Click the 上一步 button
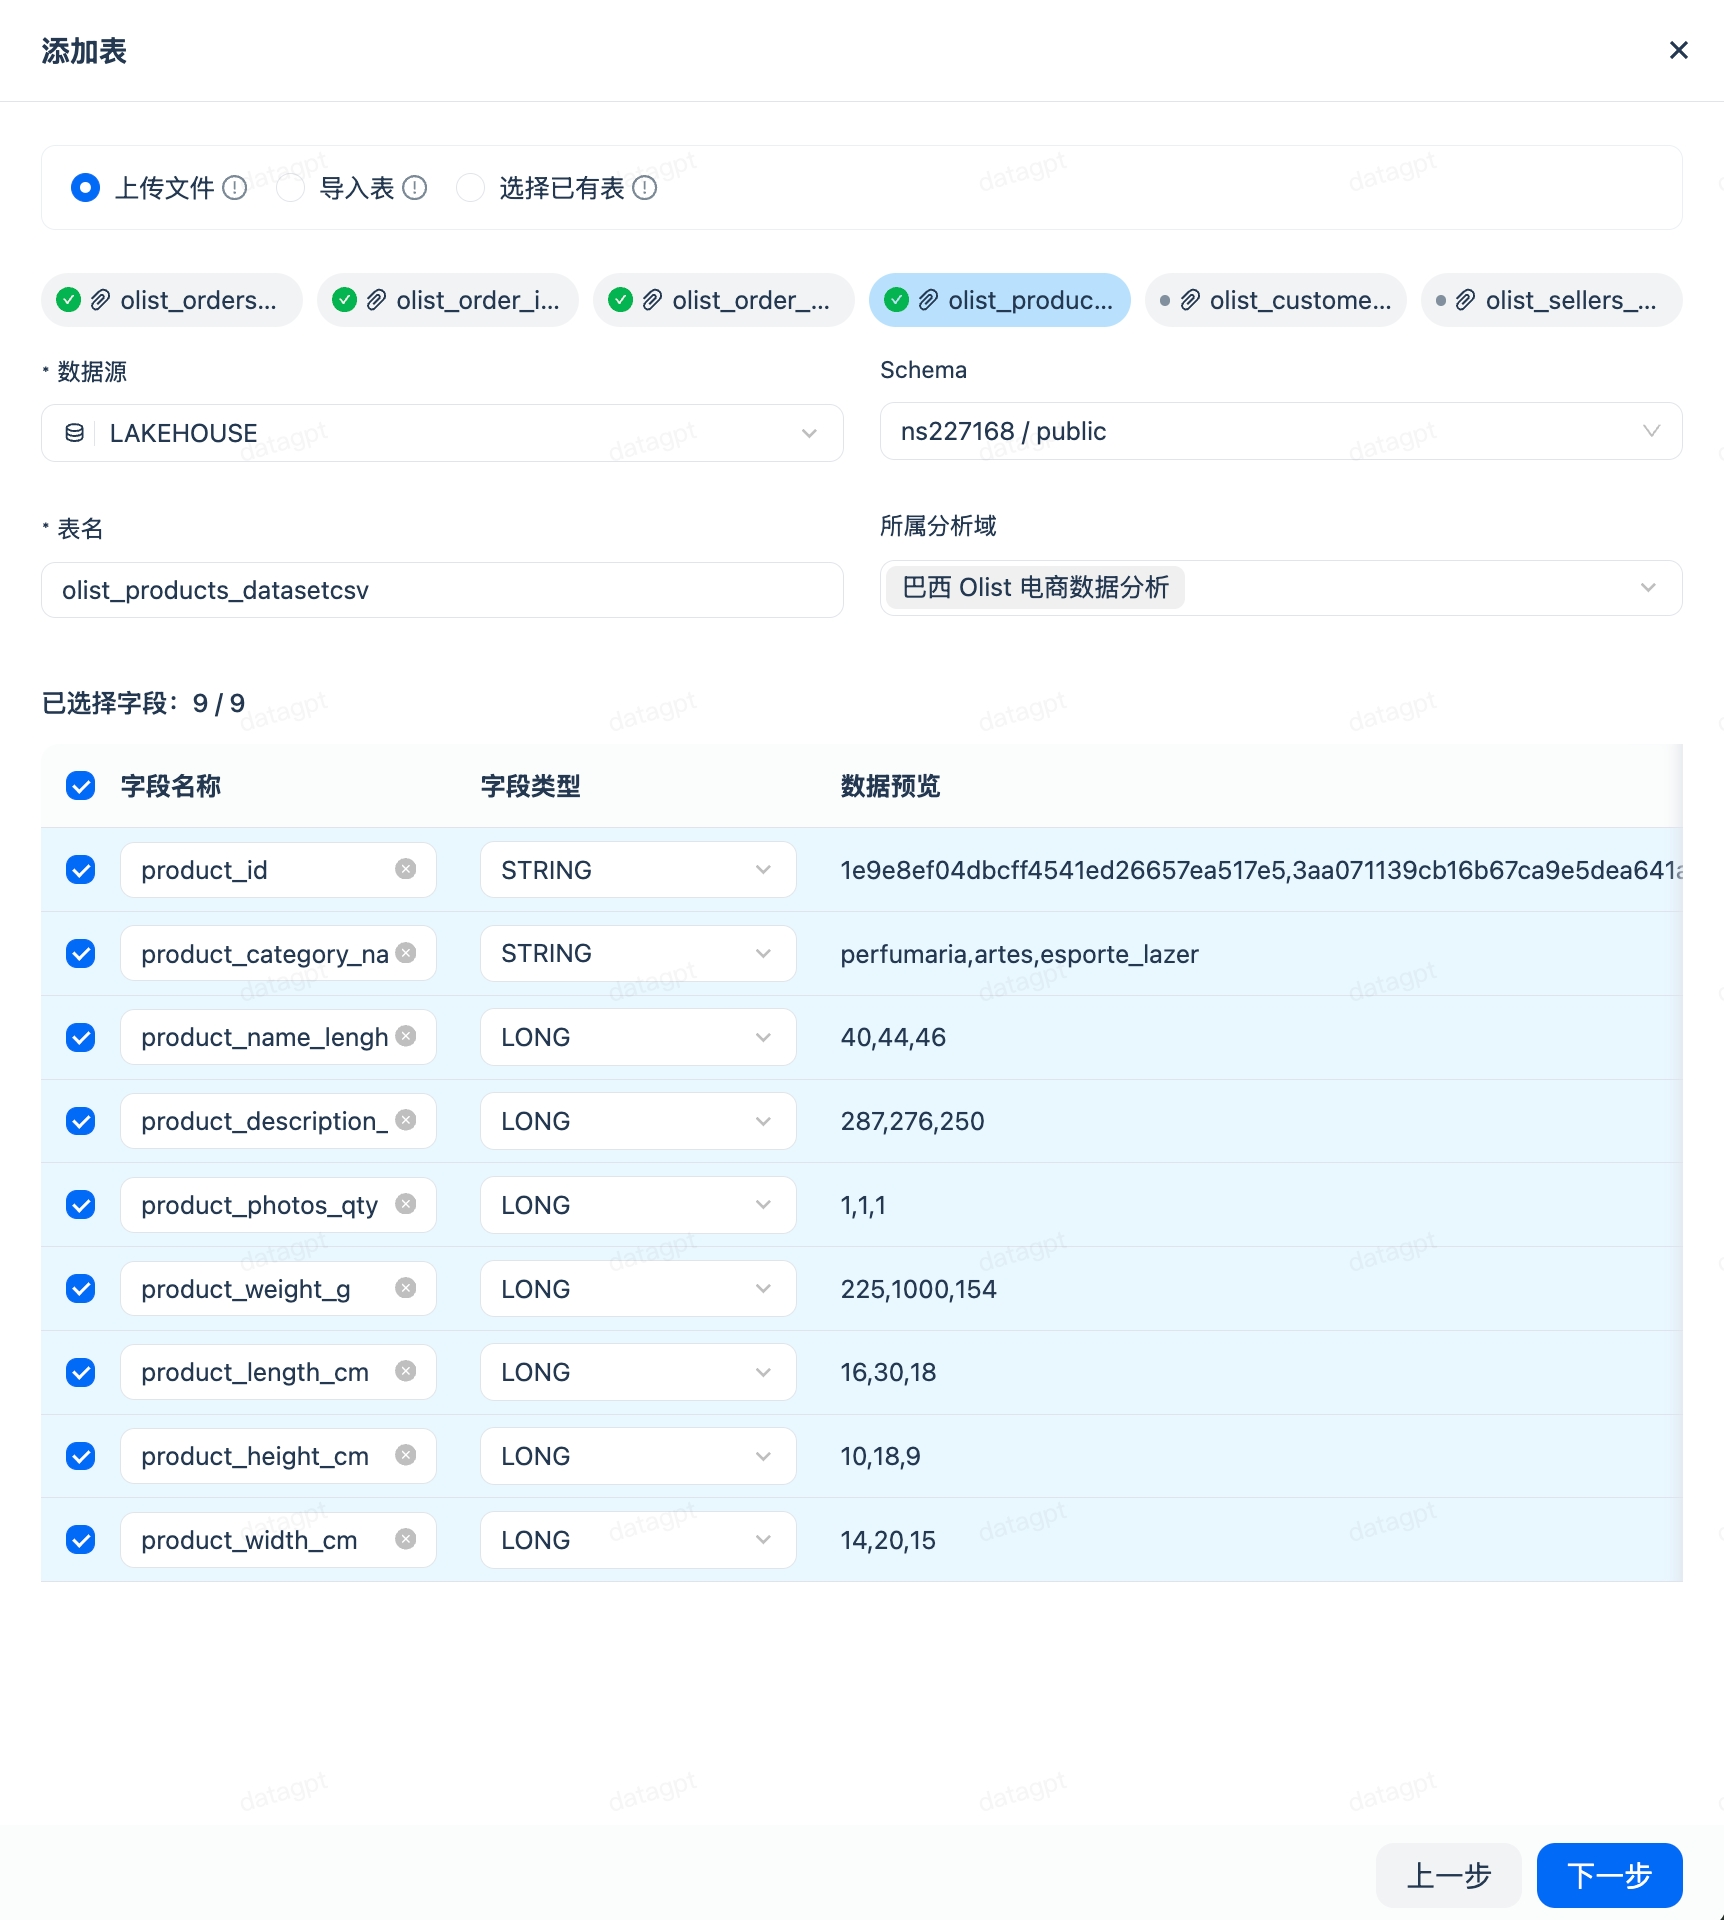1724x1920 pixels. coord(1448,1875)
